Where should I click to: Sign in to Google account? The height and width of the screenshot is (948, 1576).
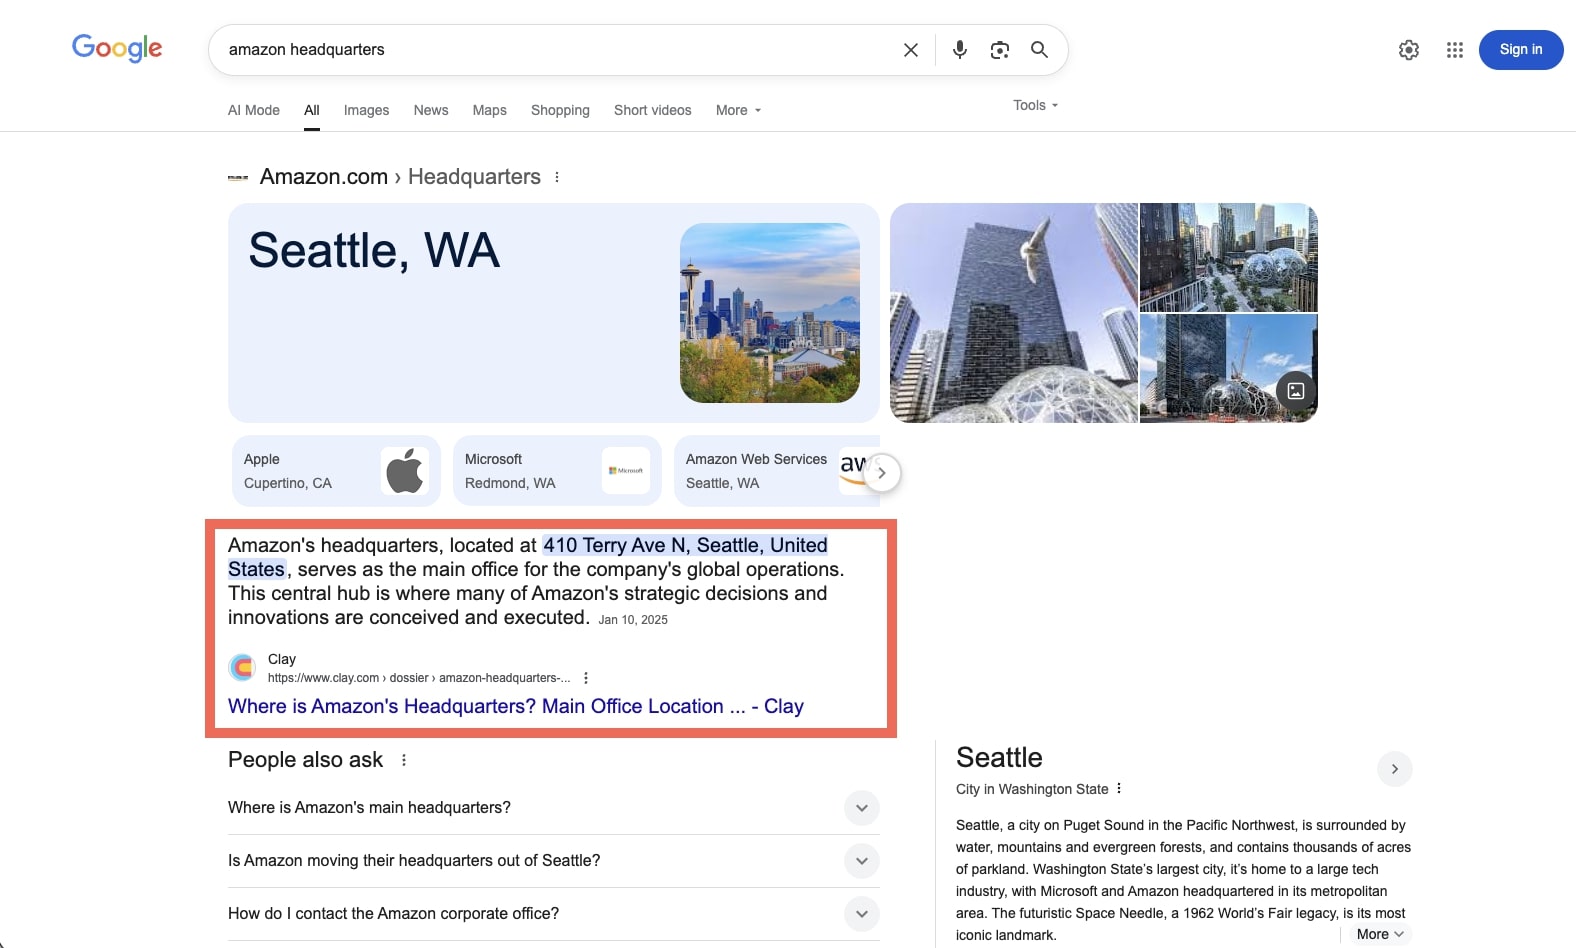[1521, 50]
